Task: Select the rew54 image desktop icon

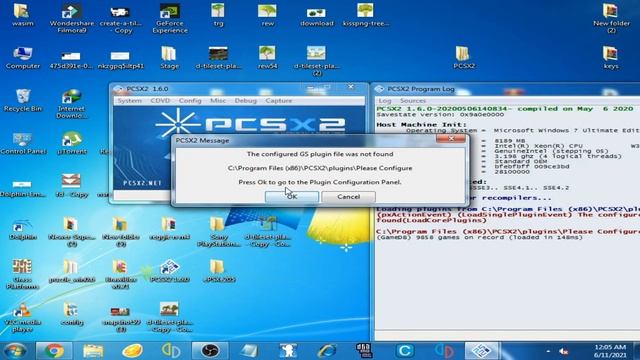Action: click(267, 58)
